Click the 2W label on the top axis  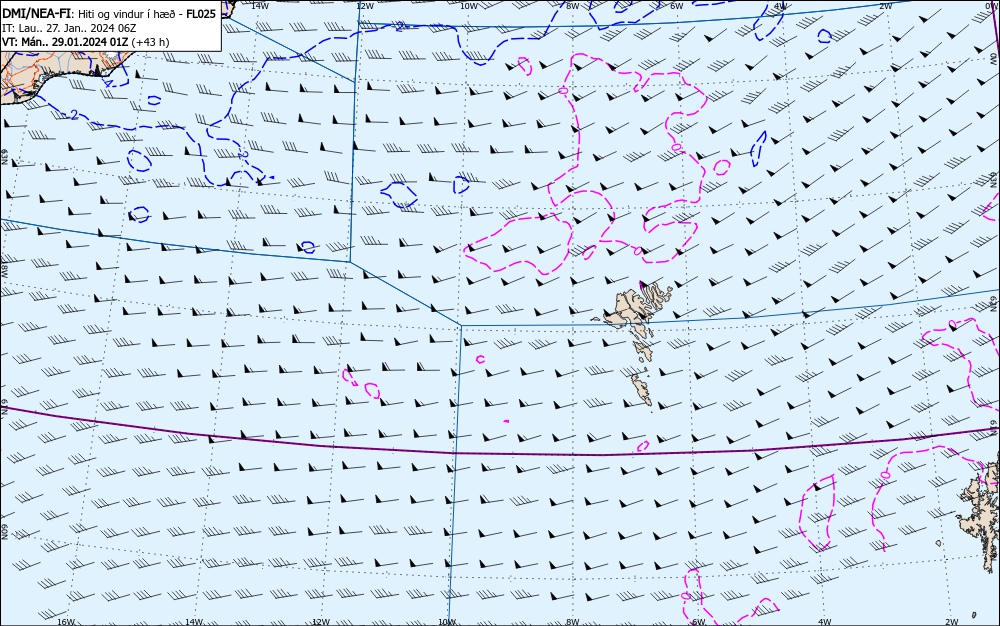tap(885, 6)
